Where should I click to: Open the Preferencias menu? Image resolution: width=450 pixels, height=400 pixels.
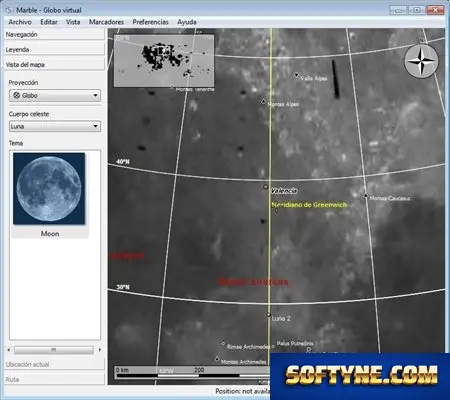(x=151, y=22)
